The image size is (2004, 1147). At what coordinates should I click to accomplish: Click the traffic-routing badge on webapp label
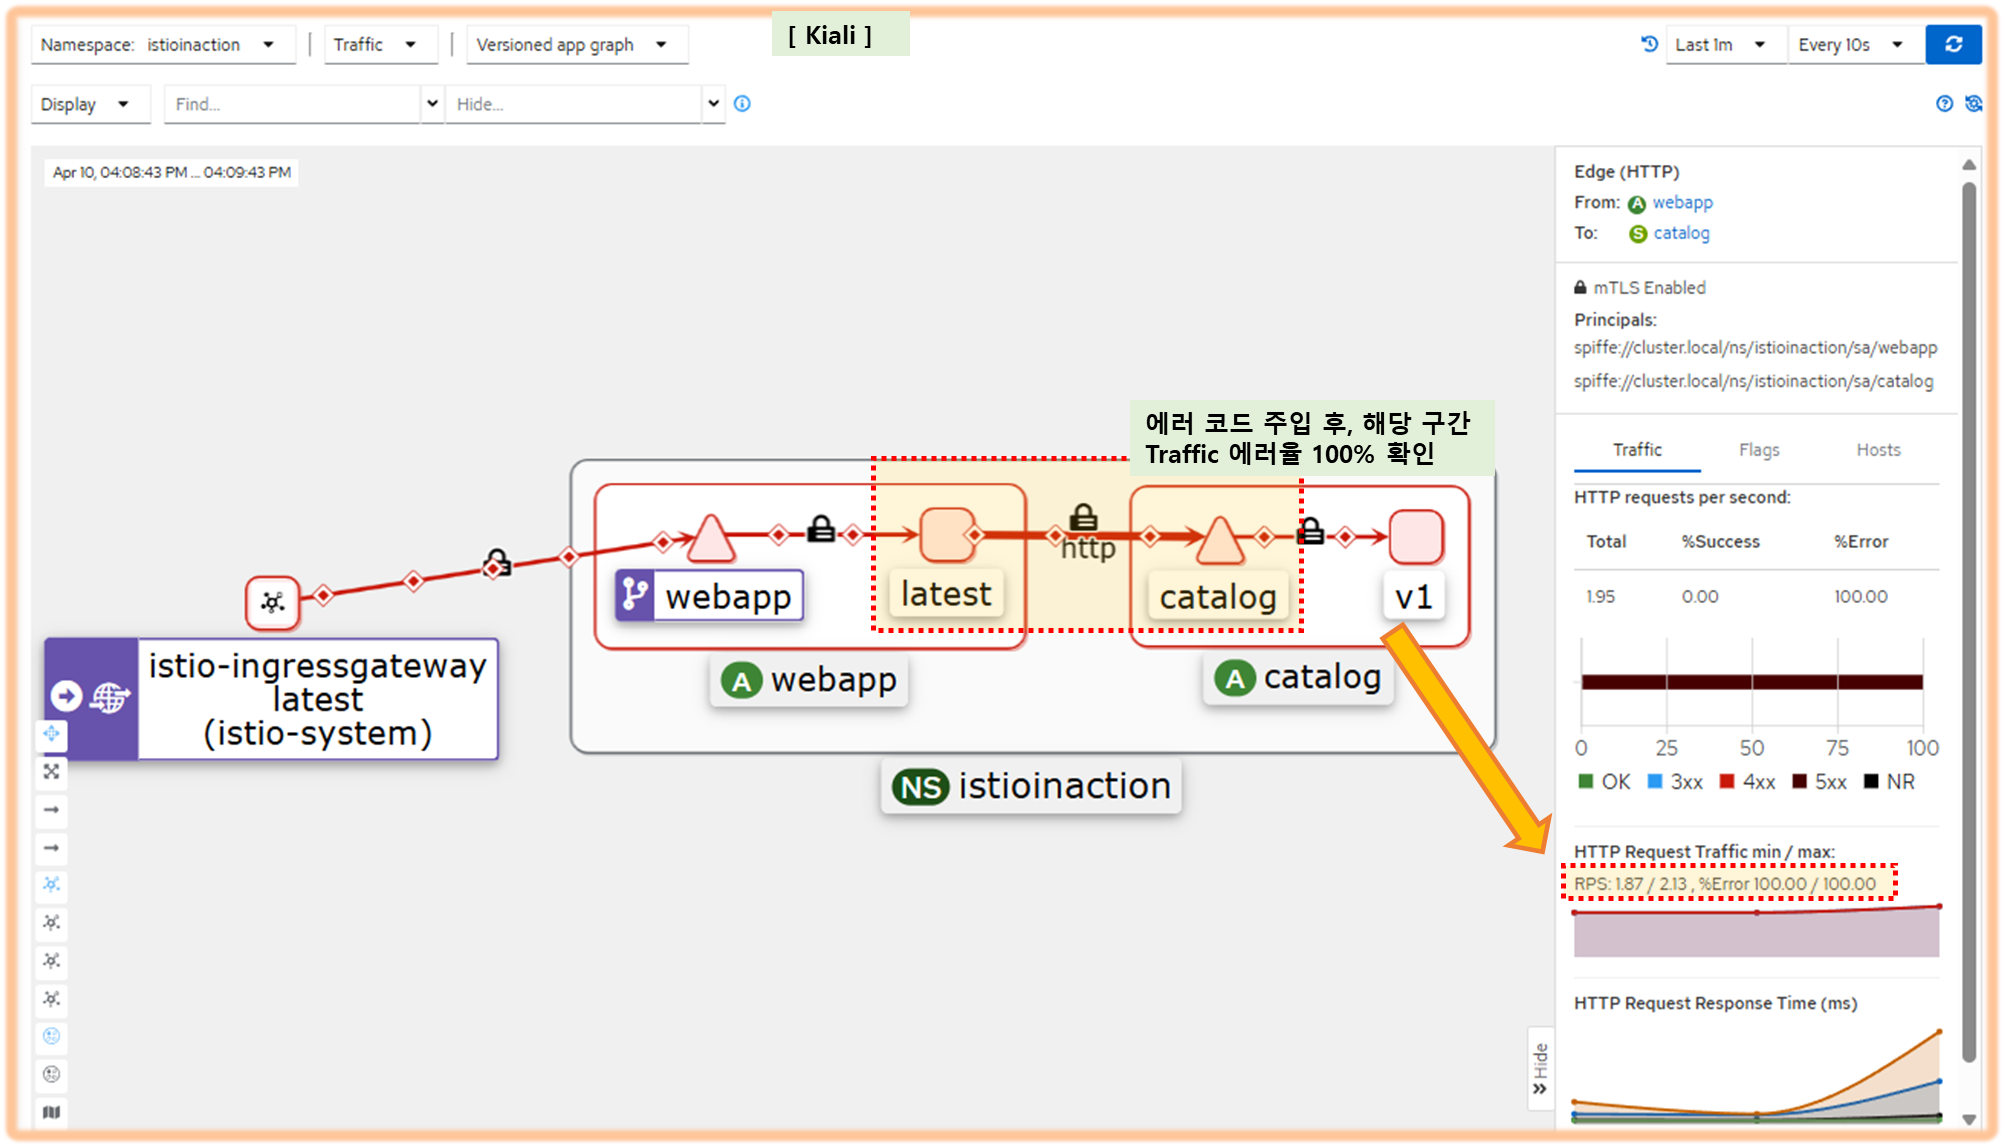click(635, 595)
